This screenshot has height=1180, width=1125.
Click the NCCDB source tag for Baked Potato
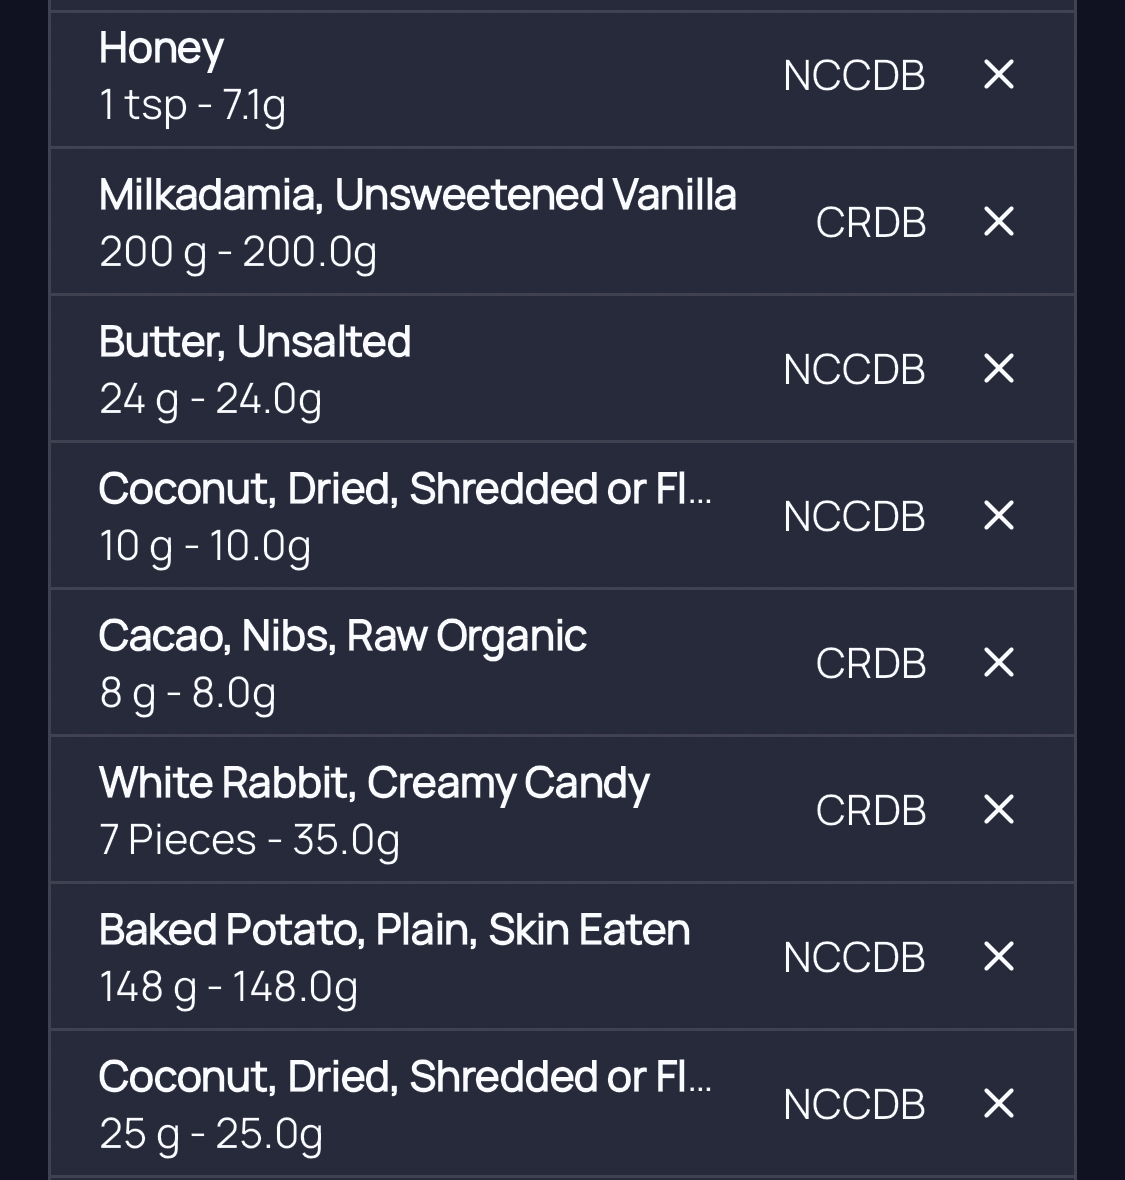854,957
